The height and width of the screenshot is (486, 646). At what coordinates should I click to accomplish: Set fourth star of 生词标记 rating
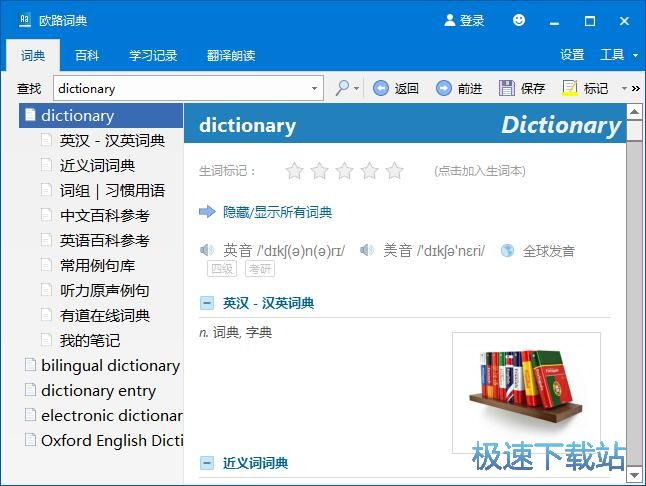pyautogui.click(x=370, y=171)
